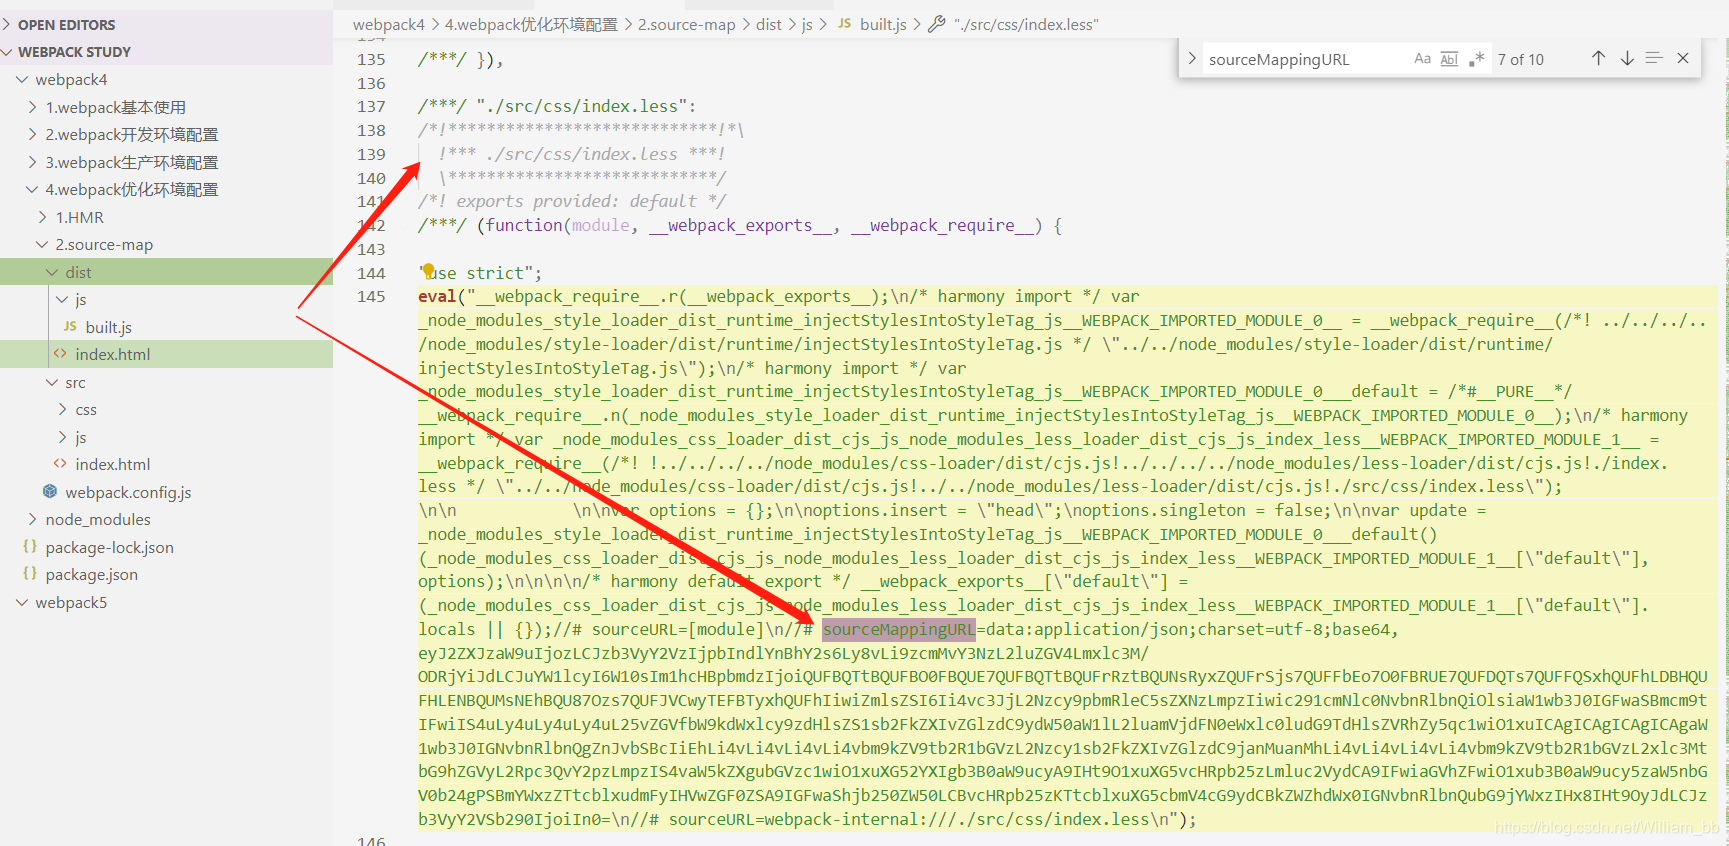
Task: Expand the node_modules folder
Action: pos(32,519)
